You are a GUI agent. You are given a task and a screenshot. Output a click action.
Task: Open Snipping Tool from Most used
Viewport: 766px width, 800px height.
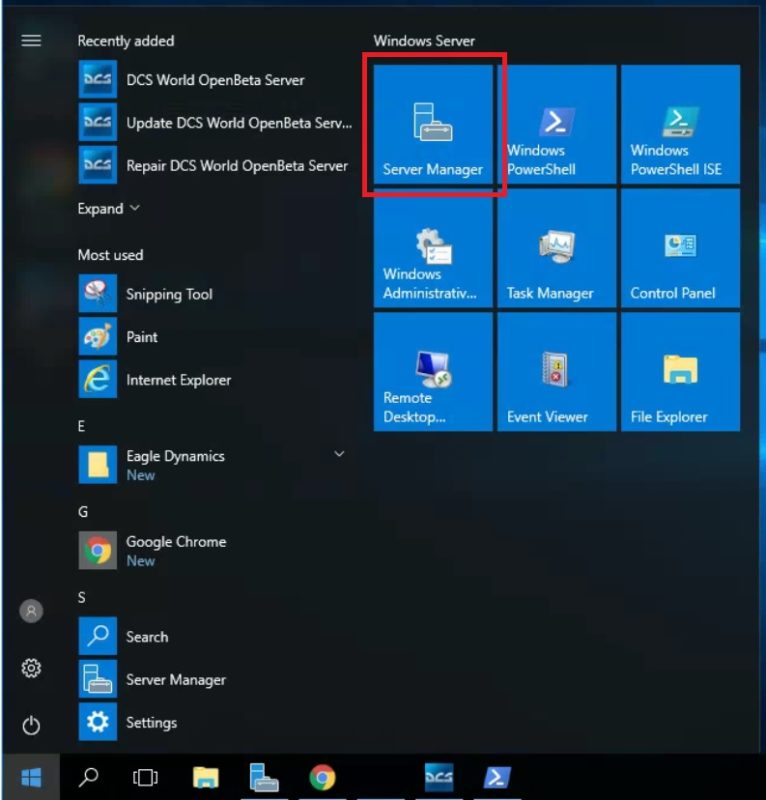pyautogui.click(x=168, y=294)
